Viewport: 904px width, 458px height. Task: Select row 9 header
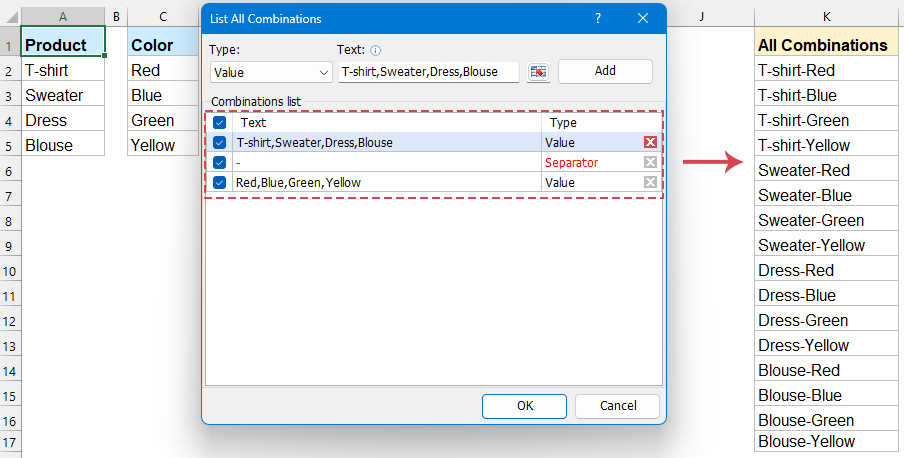tap(10, 246)
